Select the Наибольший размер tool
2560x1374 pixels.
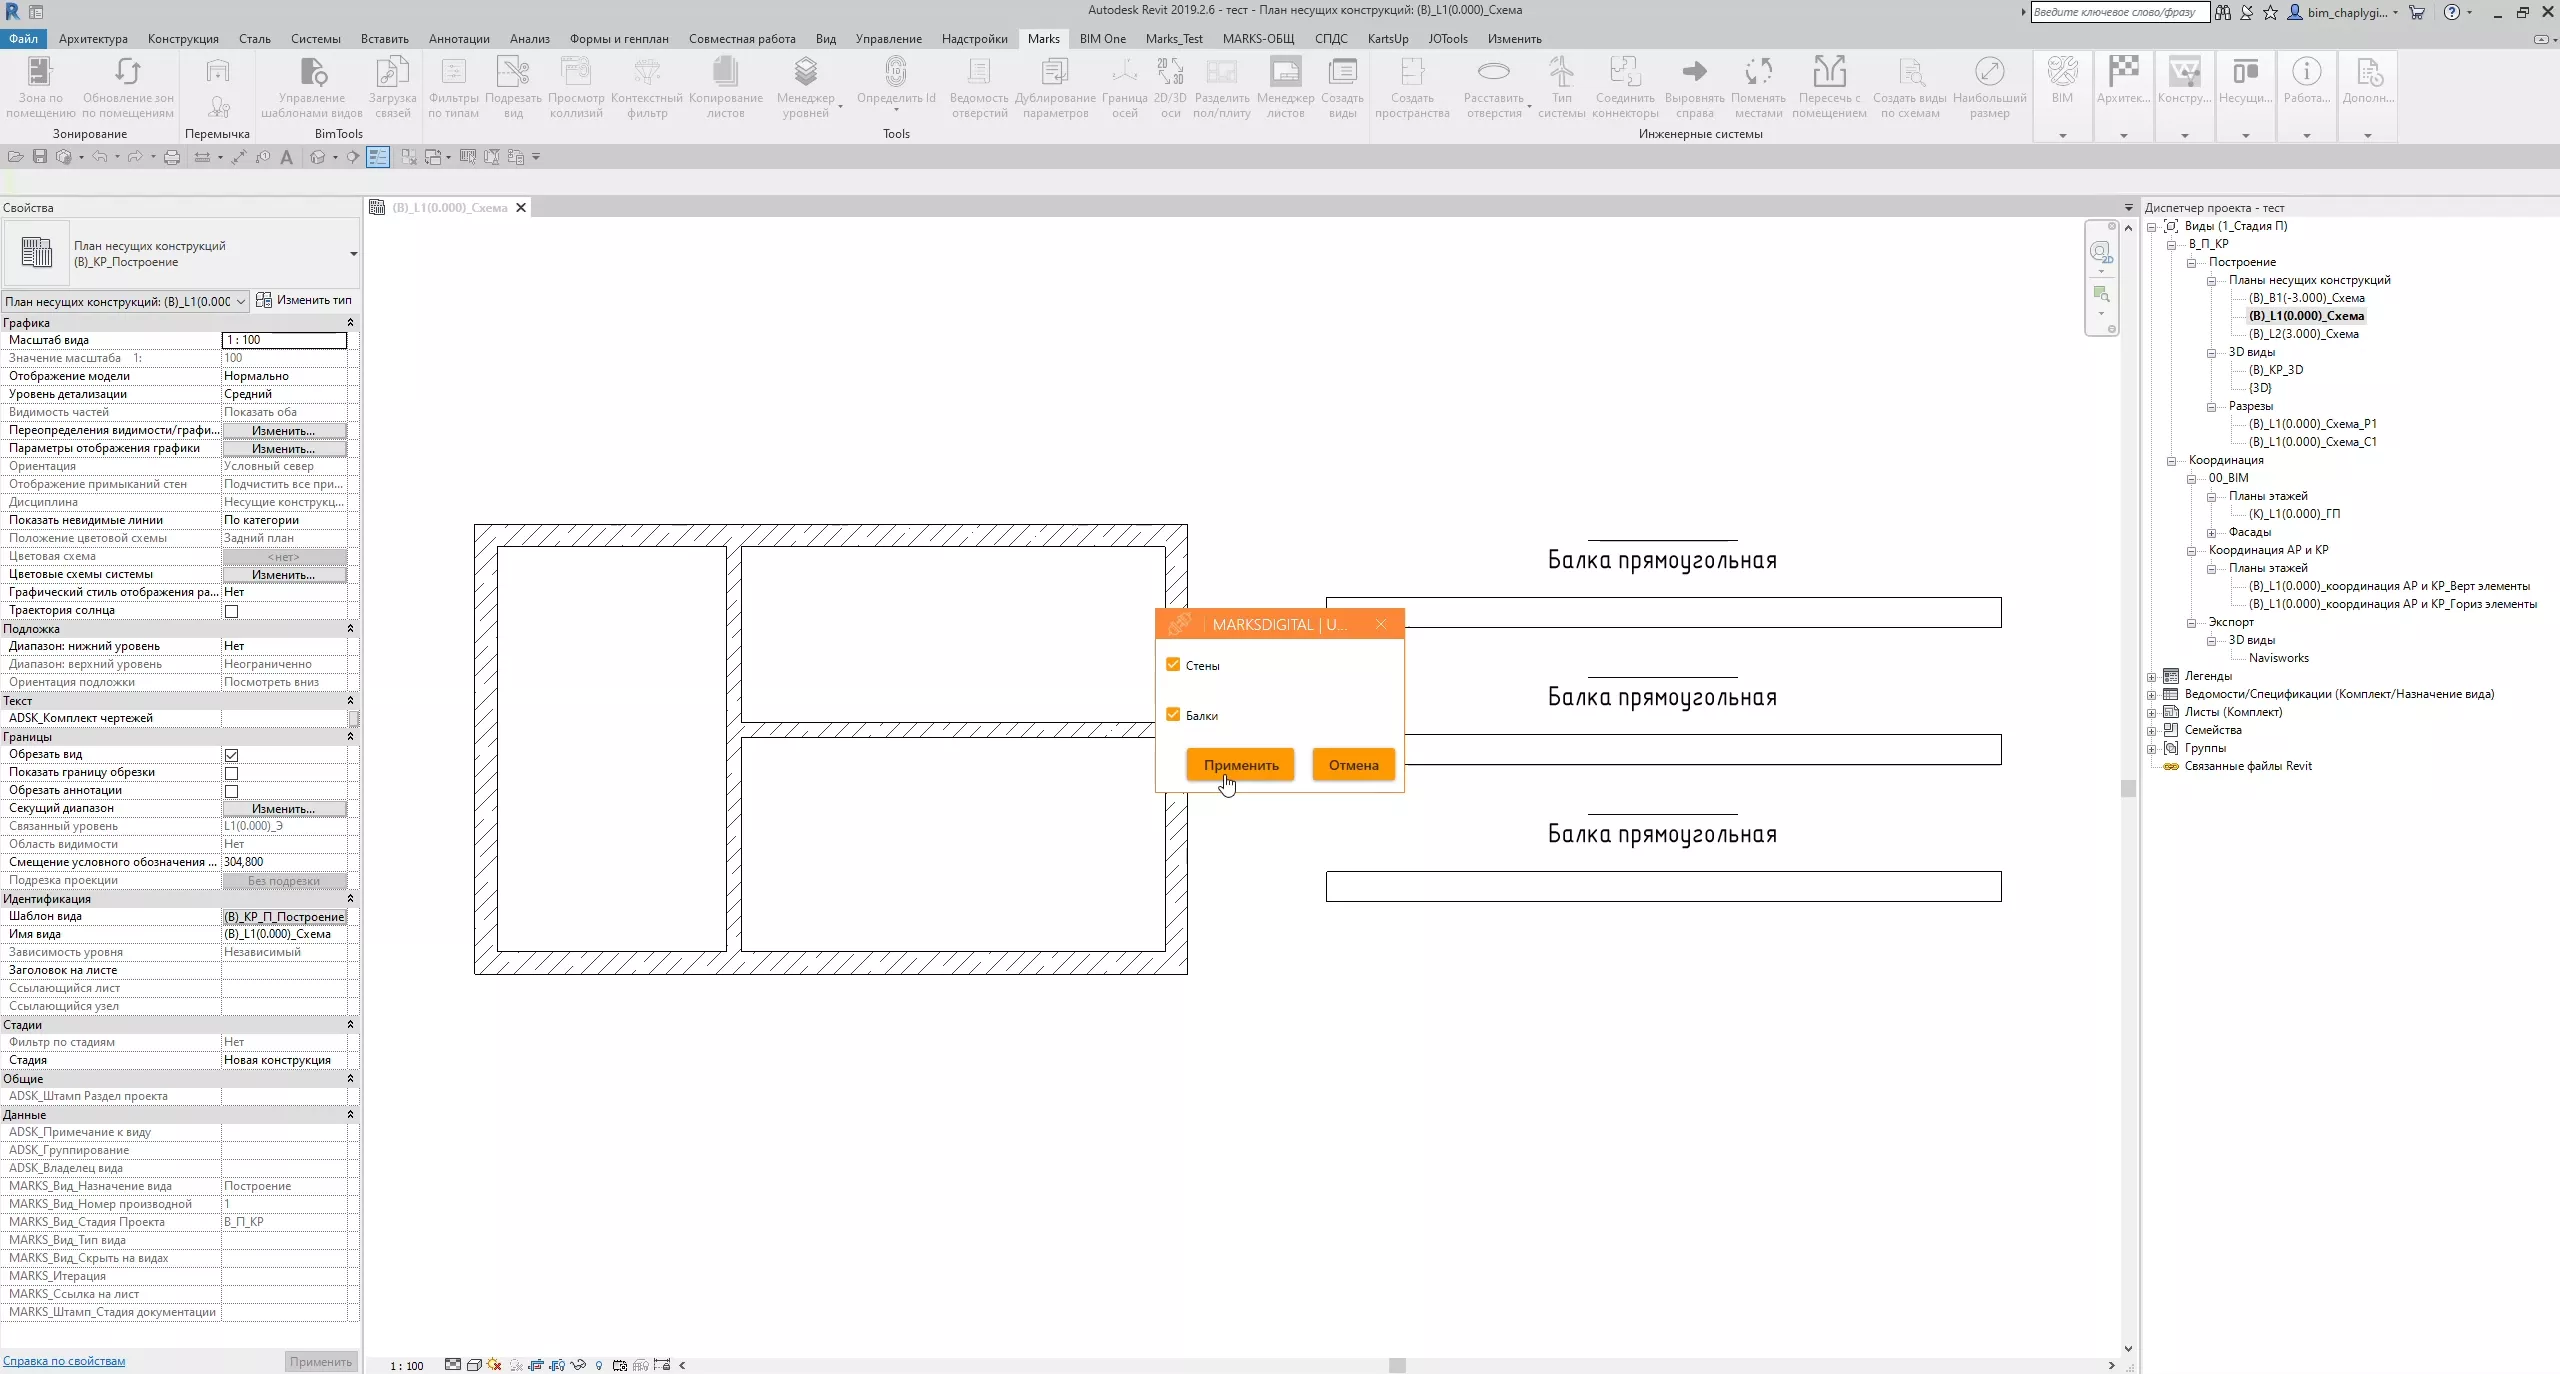click(1989, 73)
